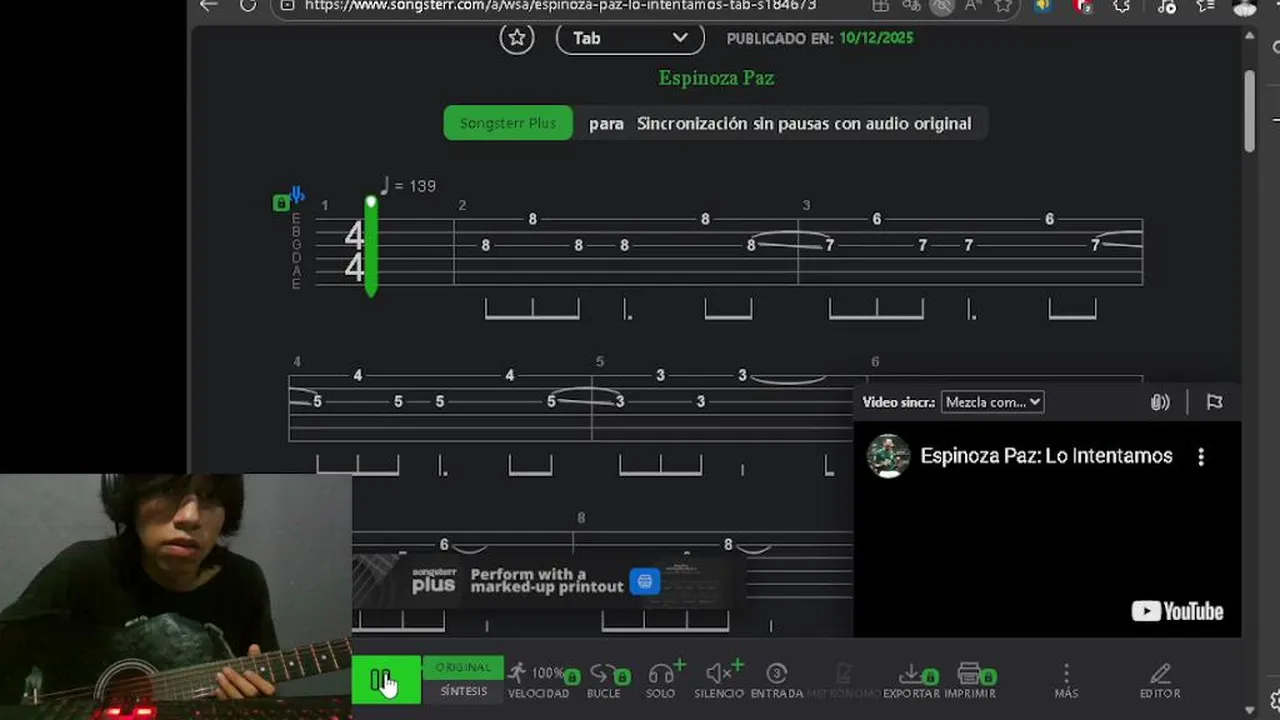Viewport: 1280px width, 720px height.
Task: Switch audio to SÍNTESIS mode
Action: point(464,691)
